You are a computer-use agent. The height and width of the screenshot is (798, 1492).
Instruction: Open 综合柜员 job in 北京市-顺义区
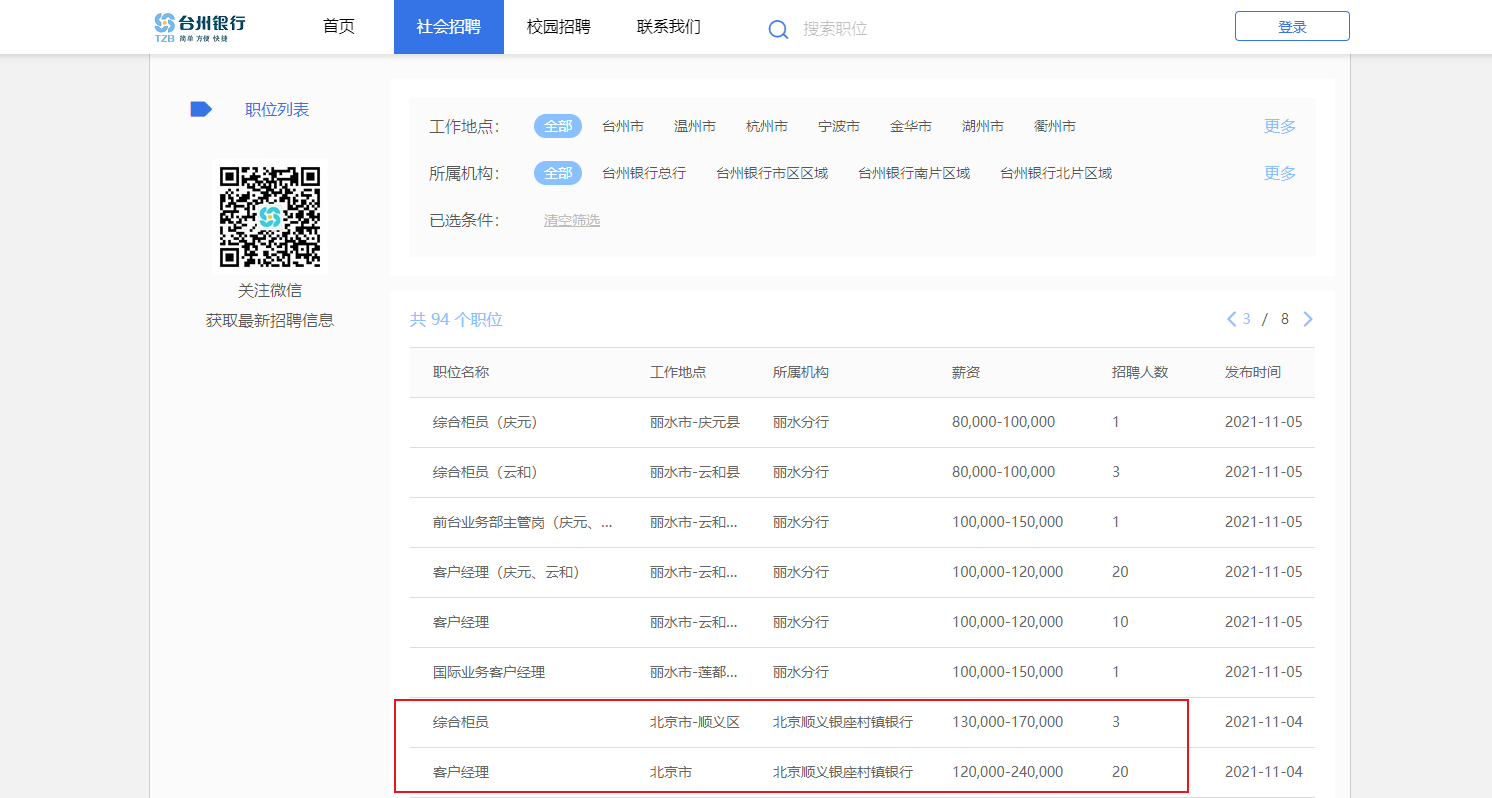(461, 722)
